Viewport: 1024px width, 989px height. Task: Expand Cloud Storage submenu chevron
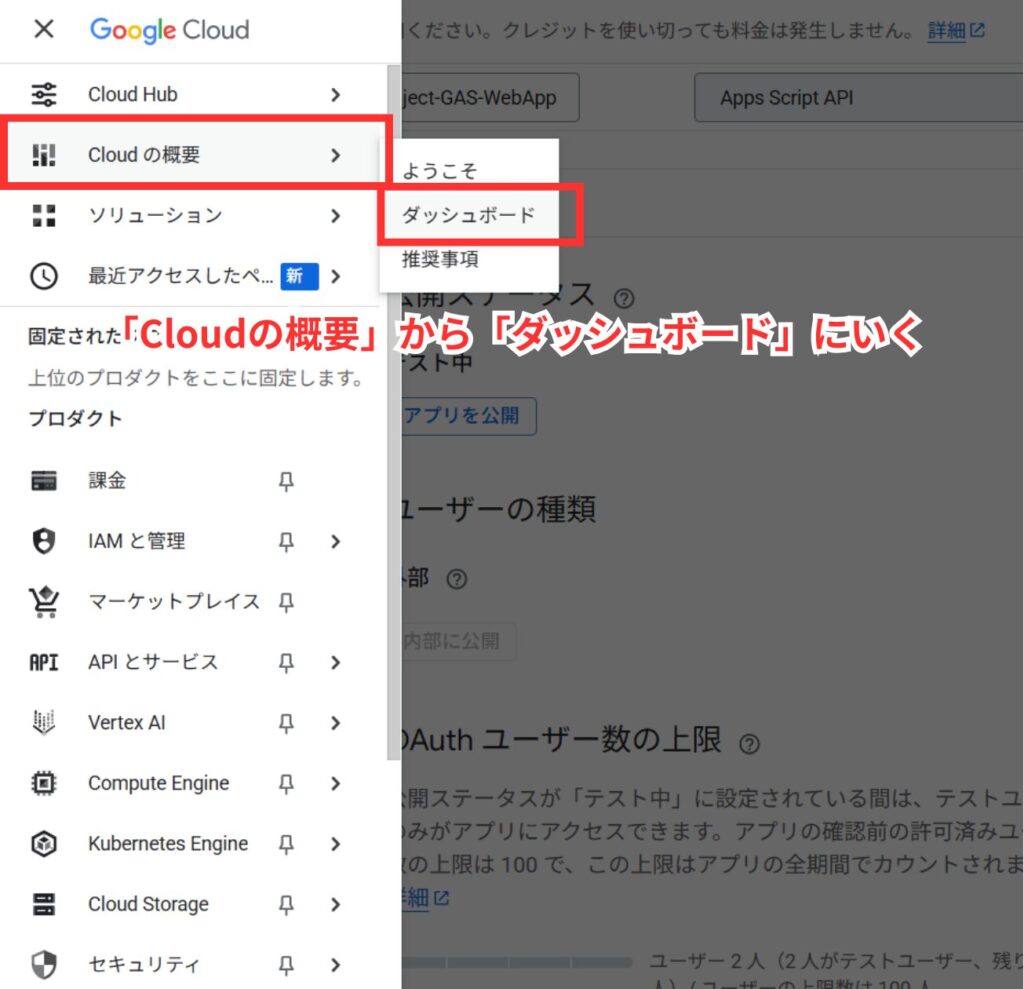pyautogui.click(x=336, y=904)
